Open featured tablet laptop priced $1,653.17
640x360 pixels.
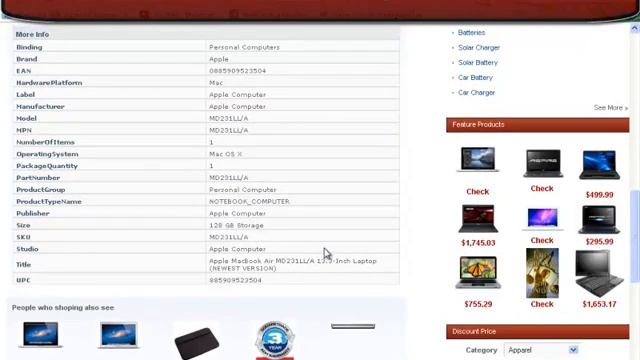click(x=599, y=273)
